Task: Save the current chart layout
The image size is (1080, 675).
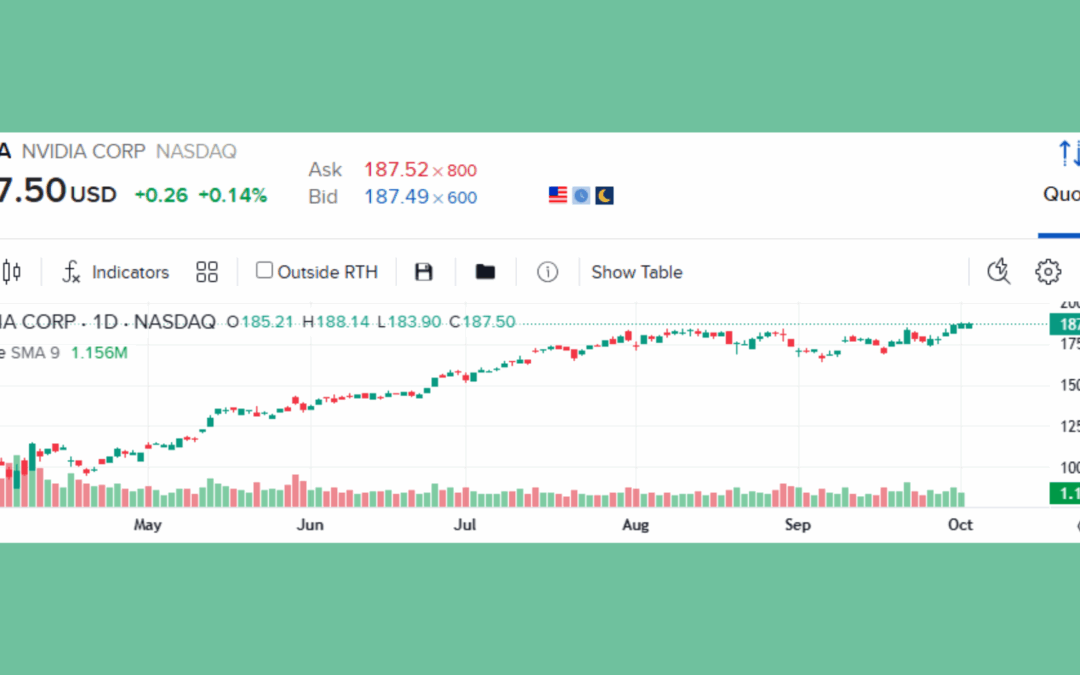Action: coord(423,271)
